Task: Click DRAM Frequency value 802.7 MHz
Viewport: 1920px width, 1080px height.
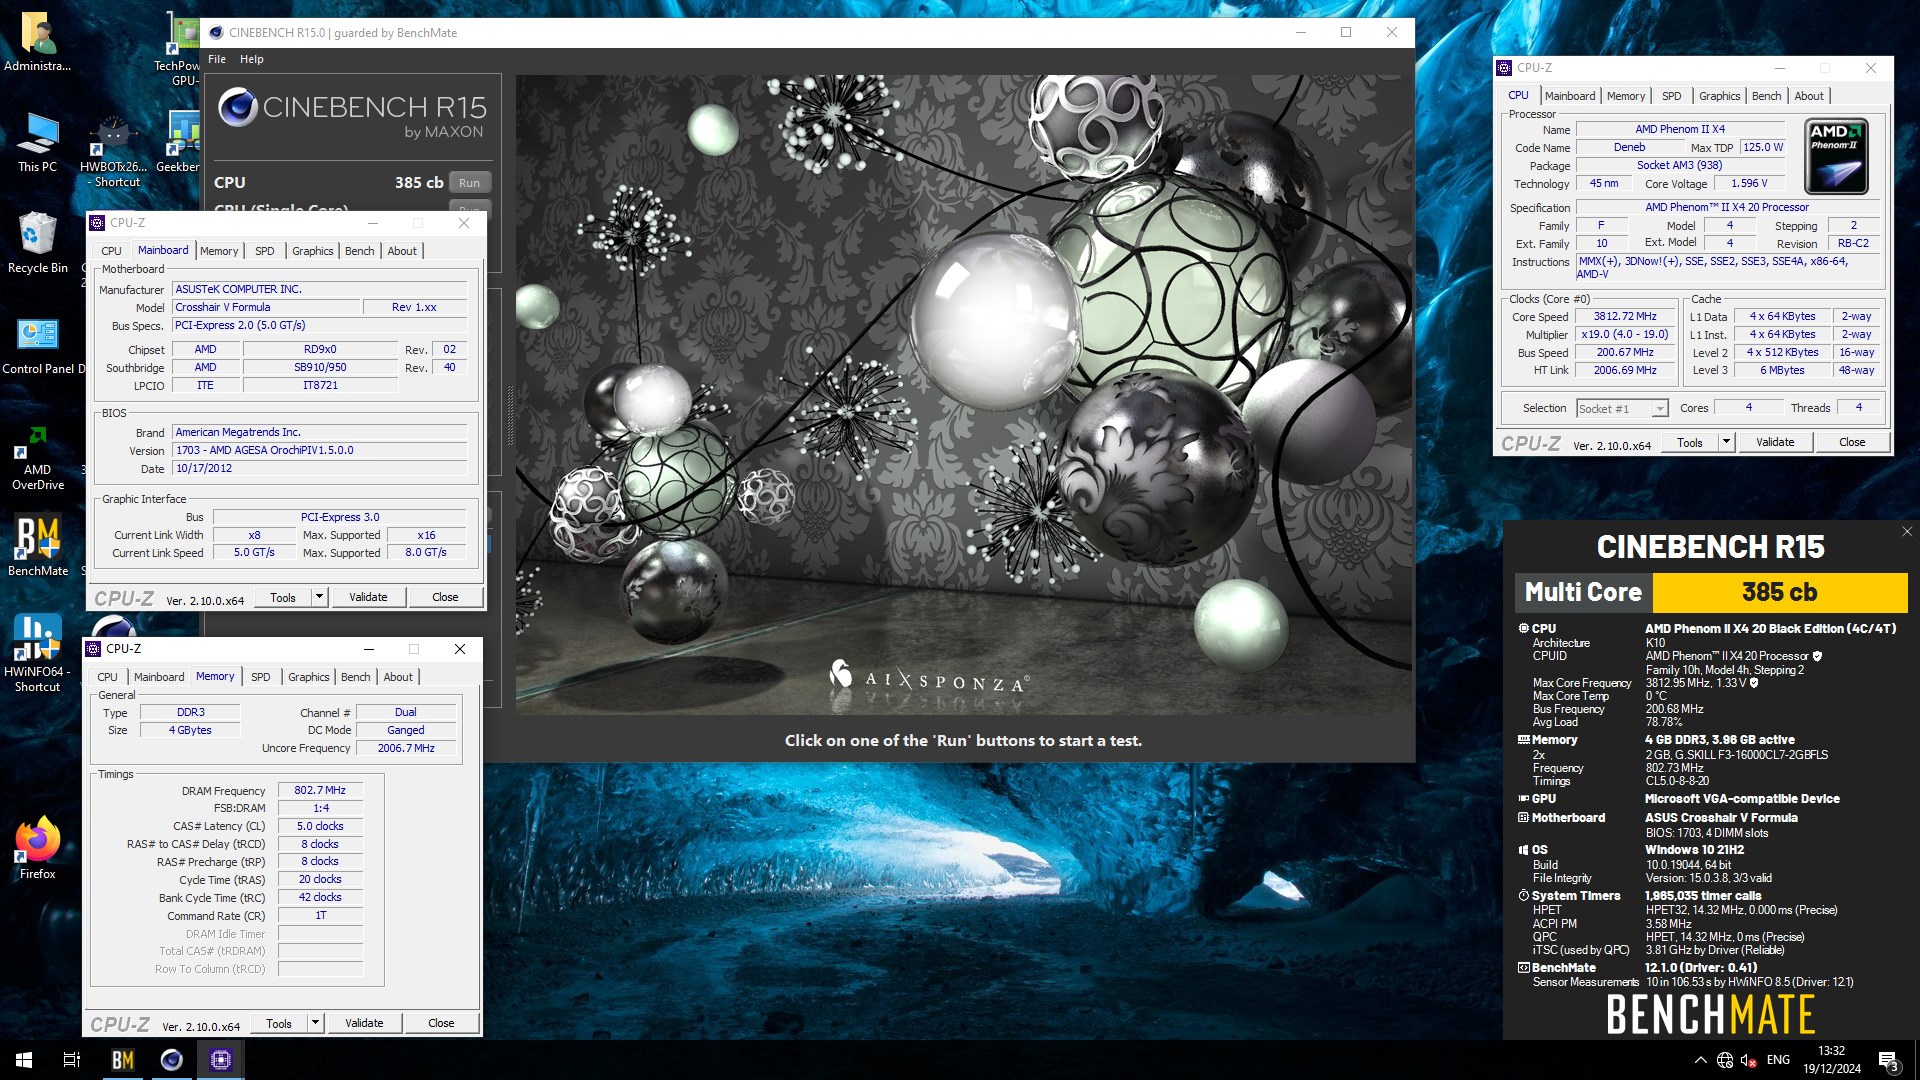Action: coord(320,790)
